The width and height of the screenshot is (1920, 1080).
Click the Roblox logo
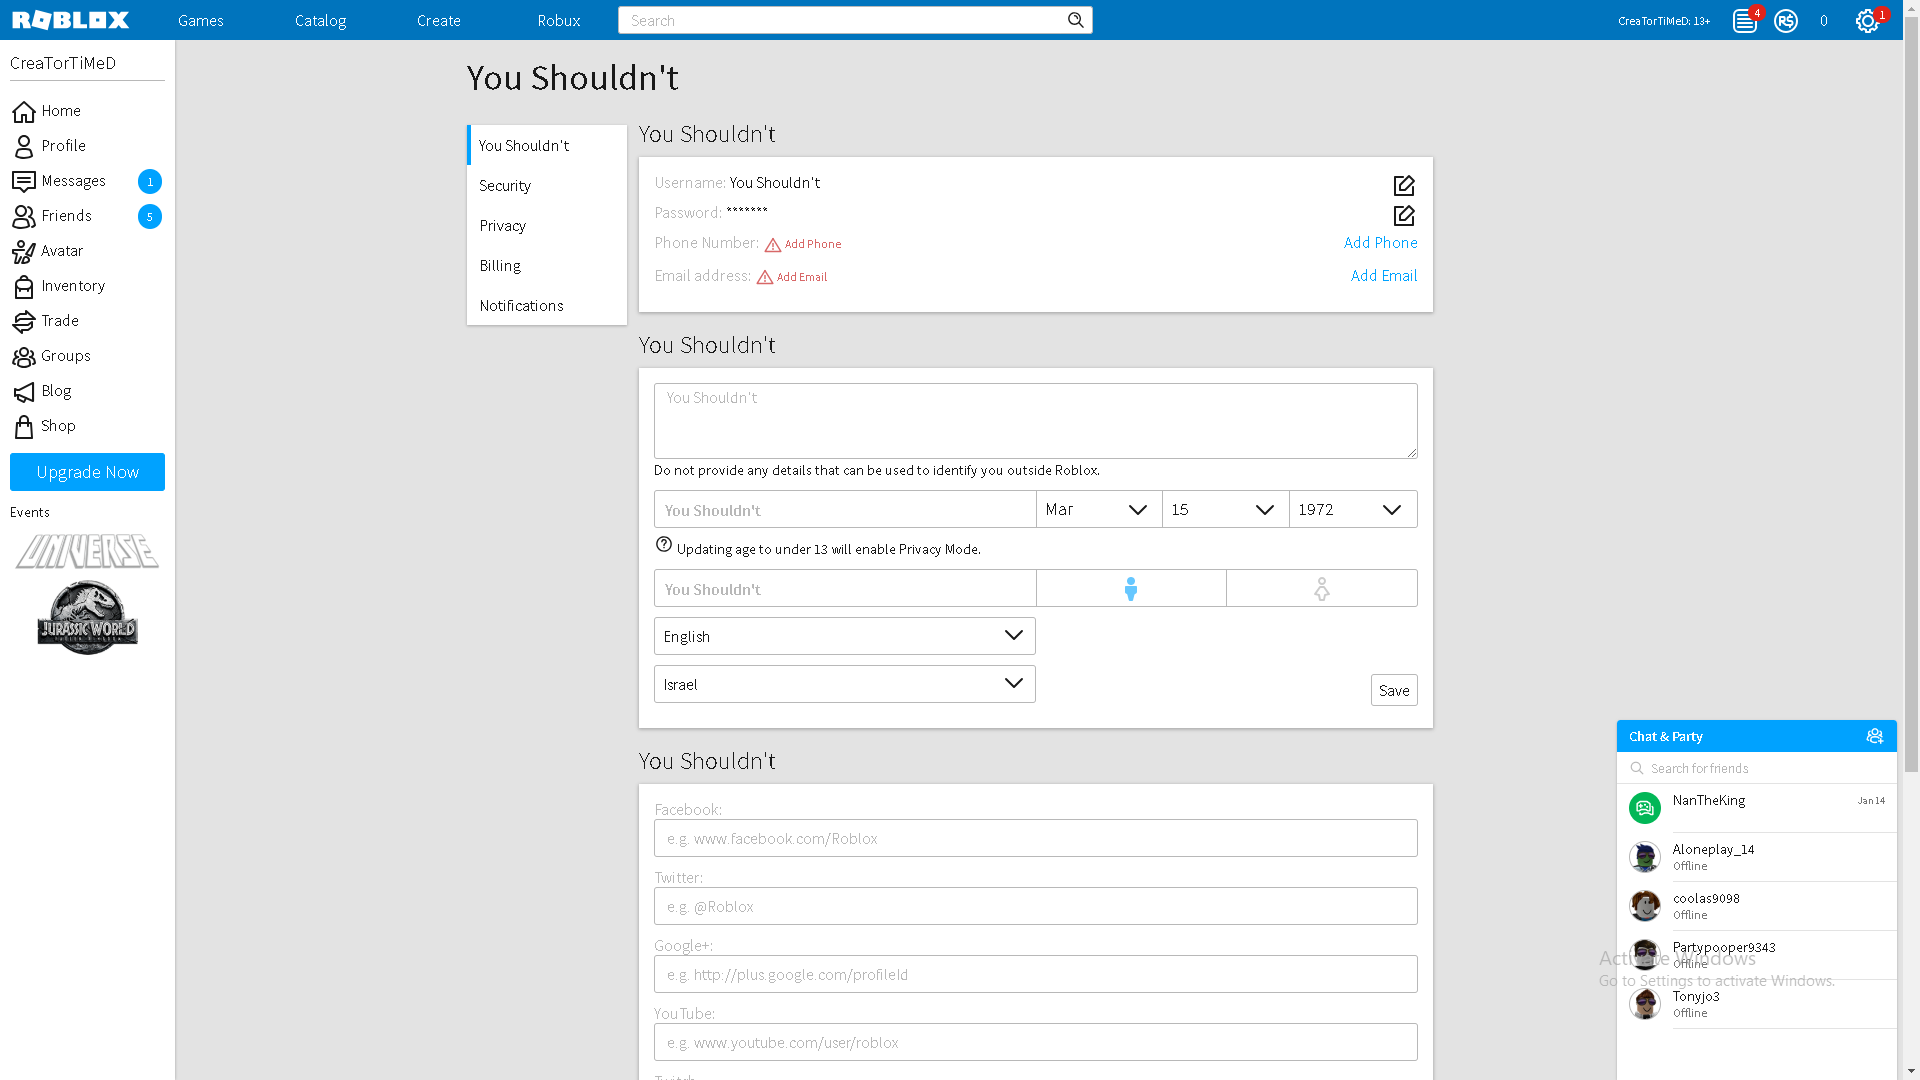pos(70,20)
